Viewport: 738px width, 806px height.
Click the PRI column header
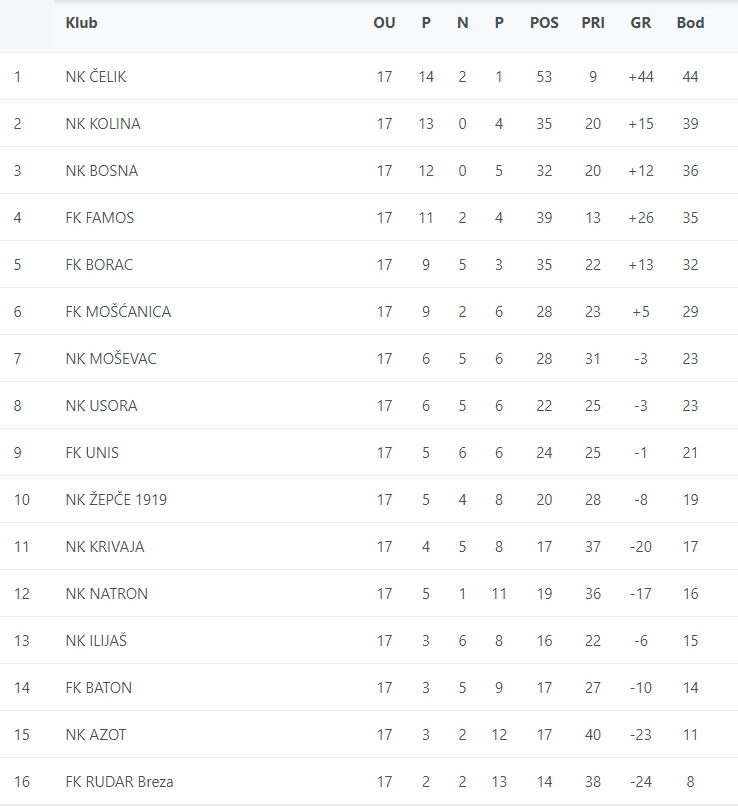(x=593, y=23)
